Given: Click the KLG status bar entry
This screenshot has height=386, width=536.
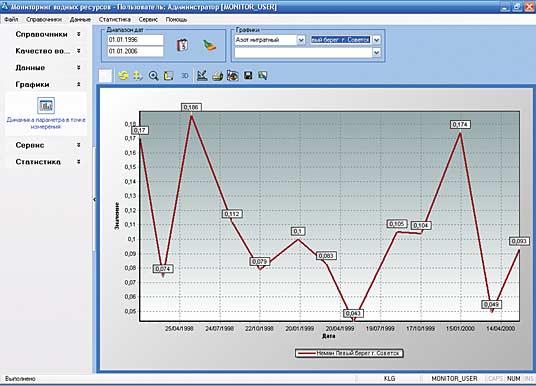Looking at the screenshot, I should 389,378.
